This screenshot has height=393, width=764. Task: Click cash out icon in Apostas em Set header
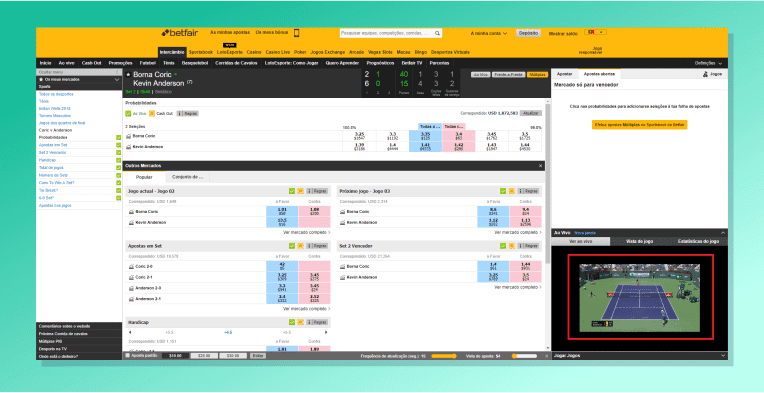coord(301,246)
